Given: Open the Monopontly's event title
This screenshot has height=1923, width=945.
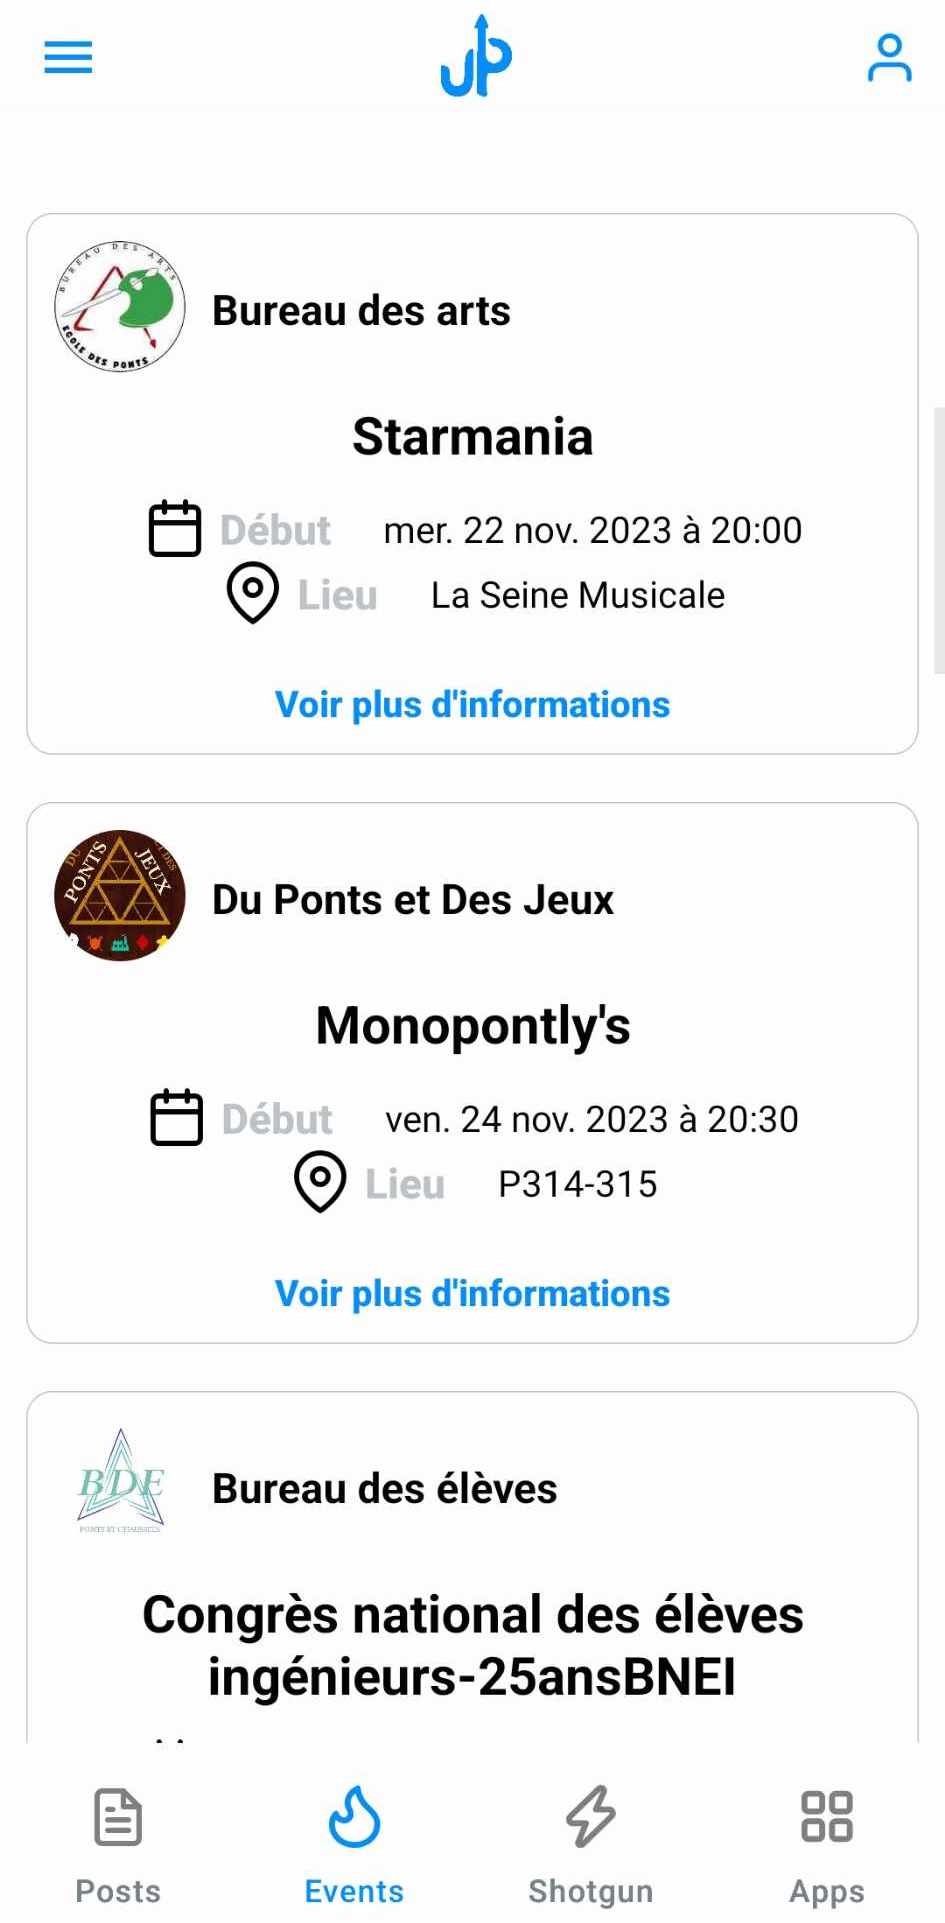Looking at the screenshot, I should [472, 1026].
